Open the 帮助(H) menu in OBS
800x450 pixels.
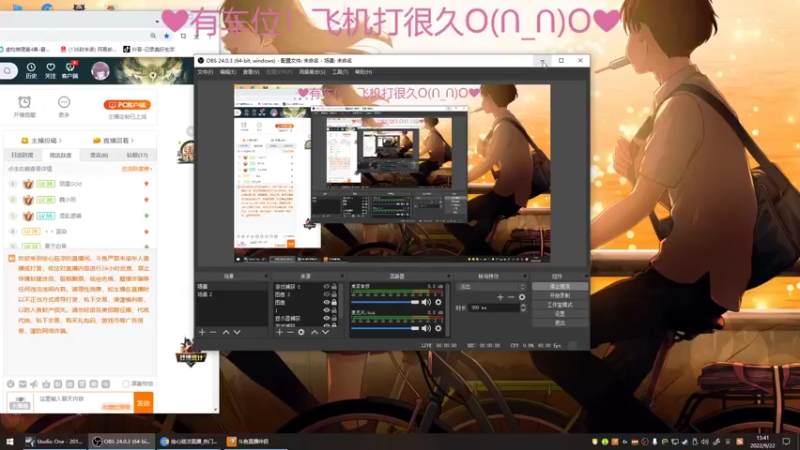click(363, 72)
